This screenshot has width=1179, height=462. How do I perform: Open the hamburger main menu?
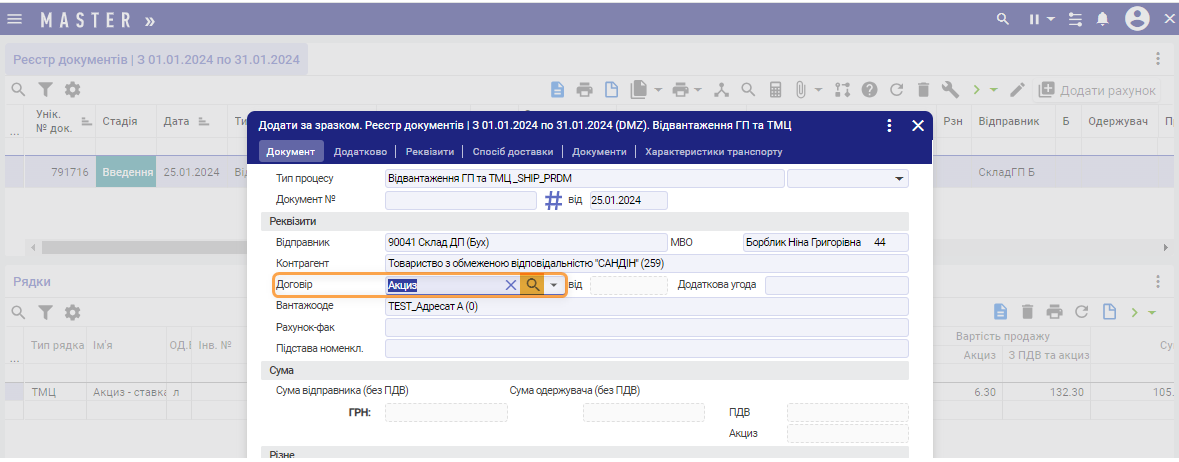pyautogui.click(x=15, y=19)
